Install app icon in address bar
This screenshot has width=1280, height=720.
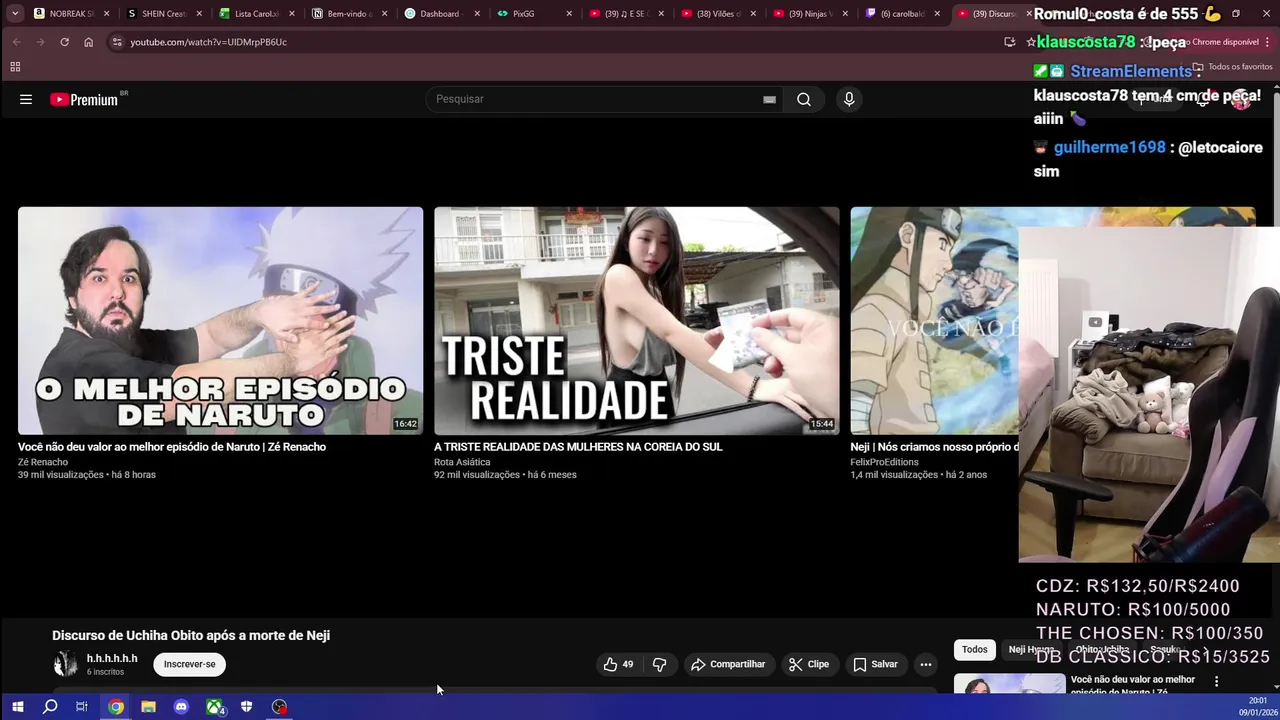(1009, 42)
